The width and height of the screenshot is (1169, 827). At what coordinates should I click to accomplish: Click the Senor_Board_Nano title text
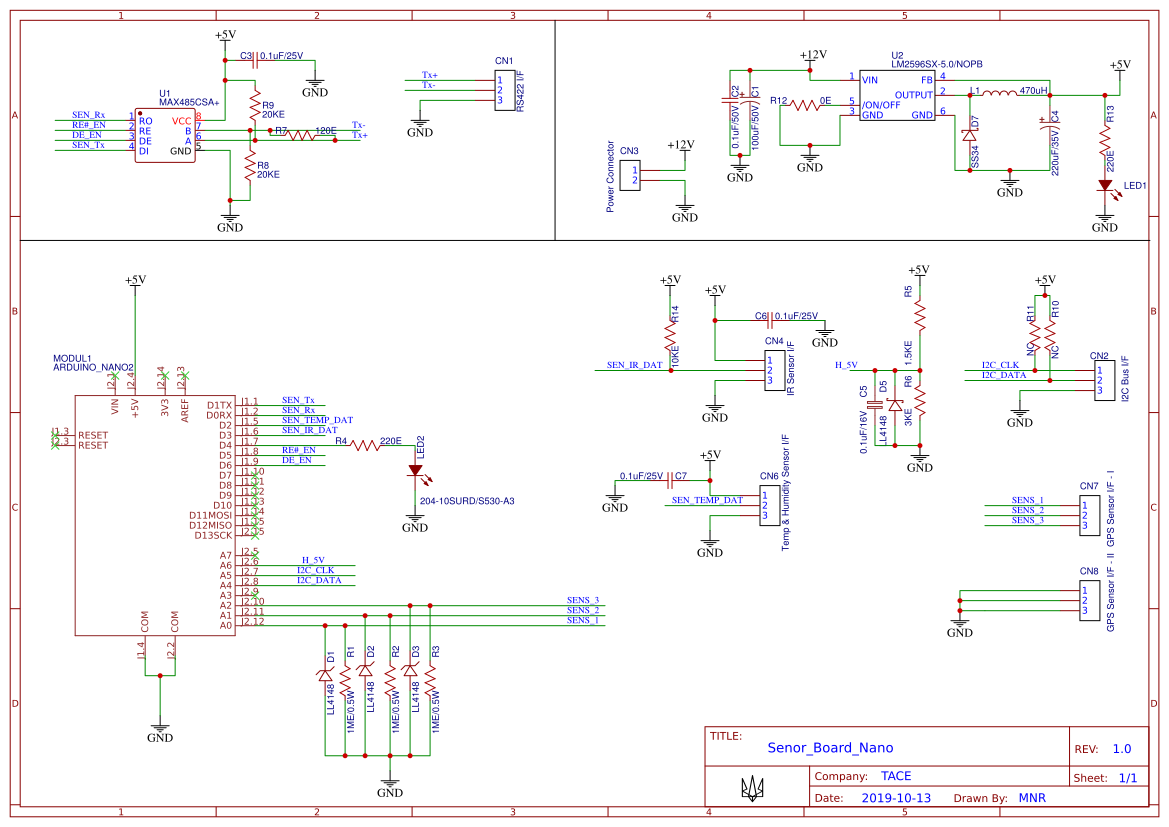tap(832, 748)
